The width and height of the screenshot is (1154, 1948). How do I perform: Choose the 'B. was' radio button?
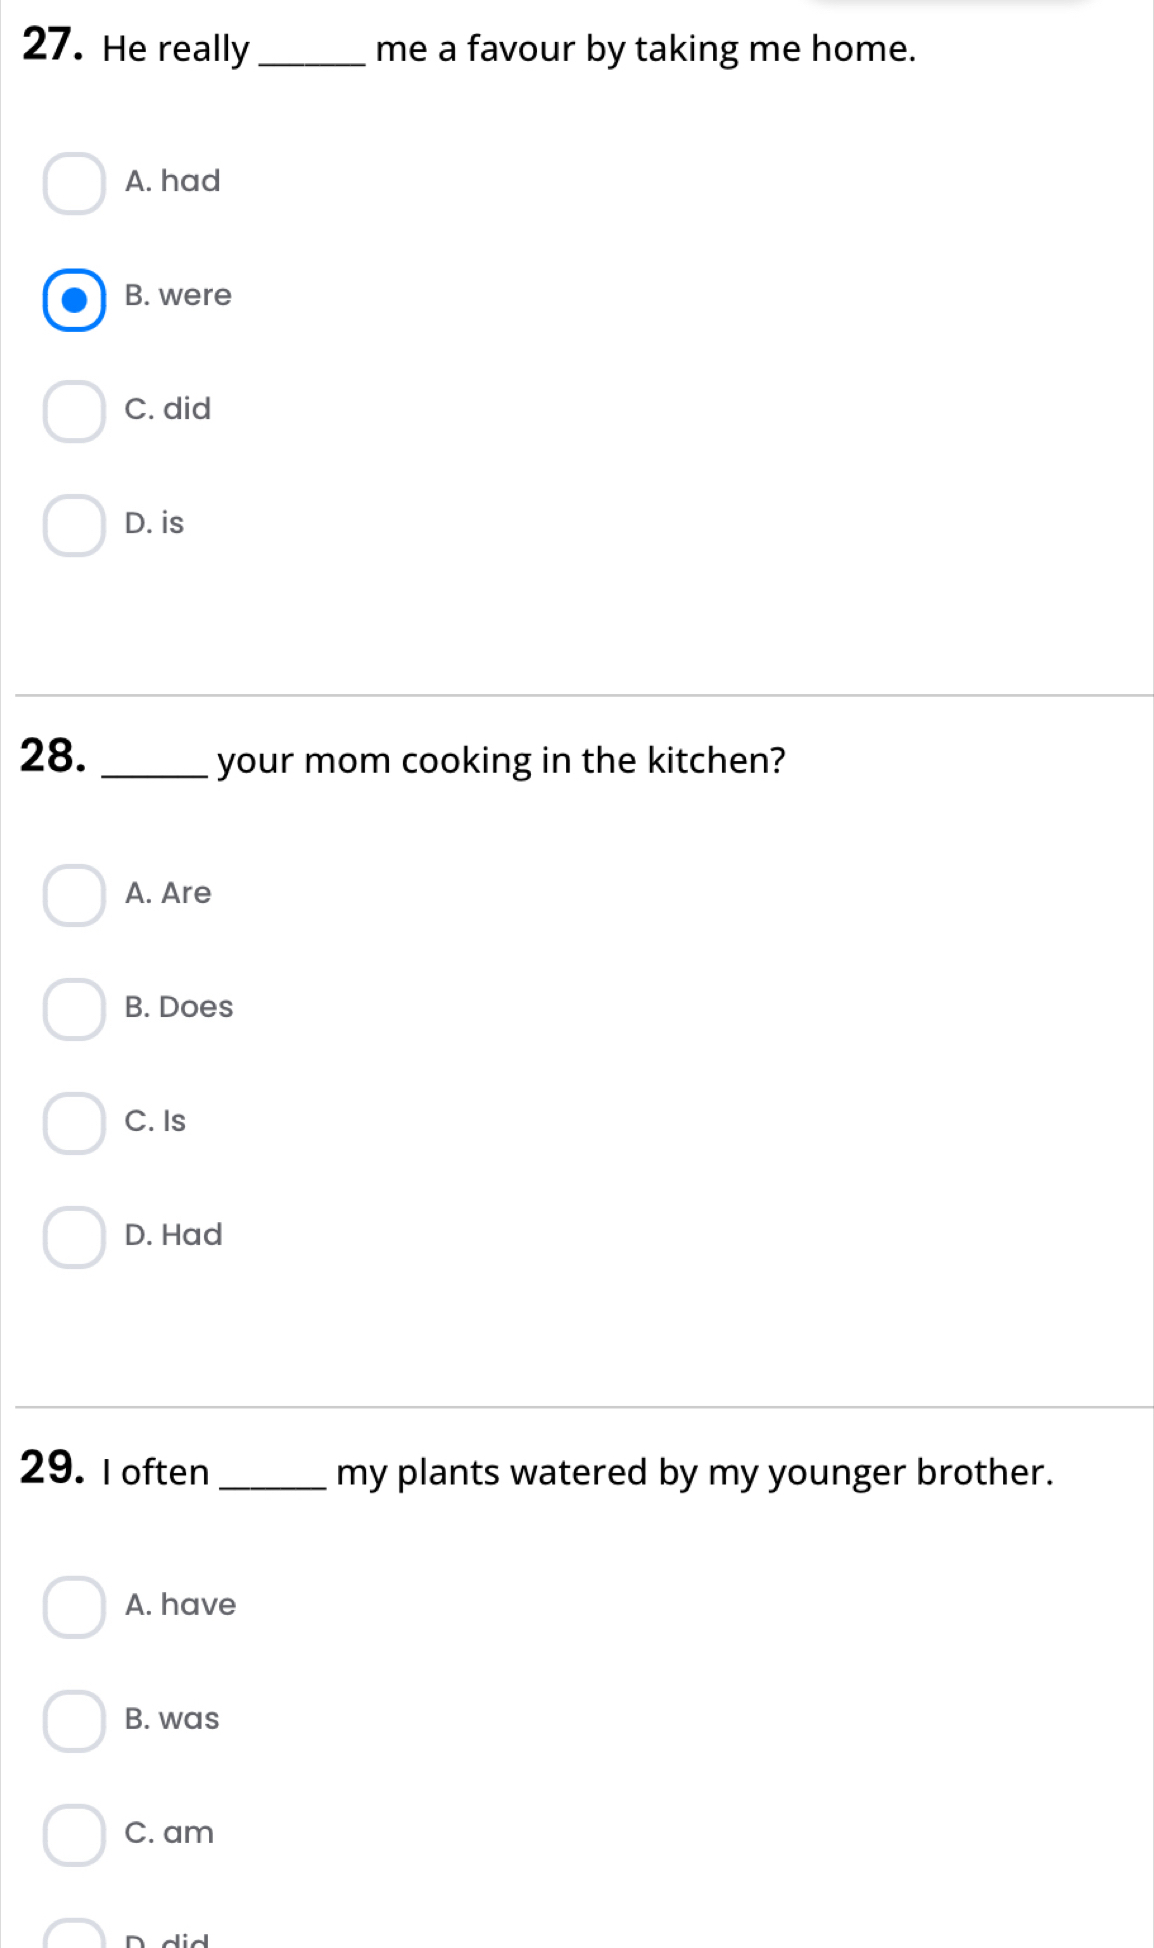74,1721
